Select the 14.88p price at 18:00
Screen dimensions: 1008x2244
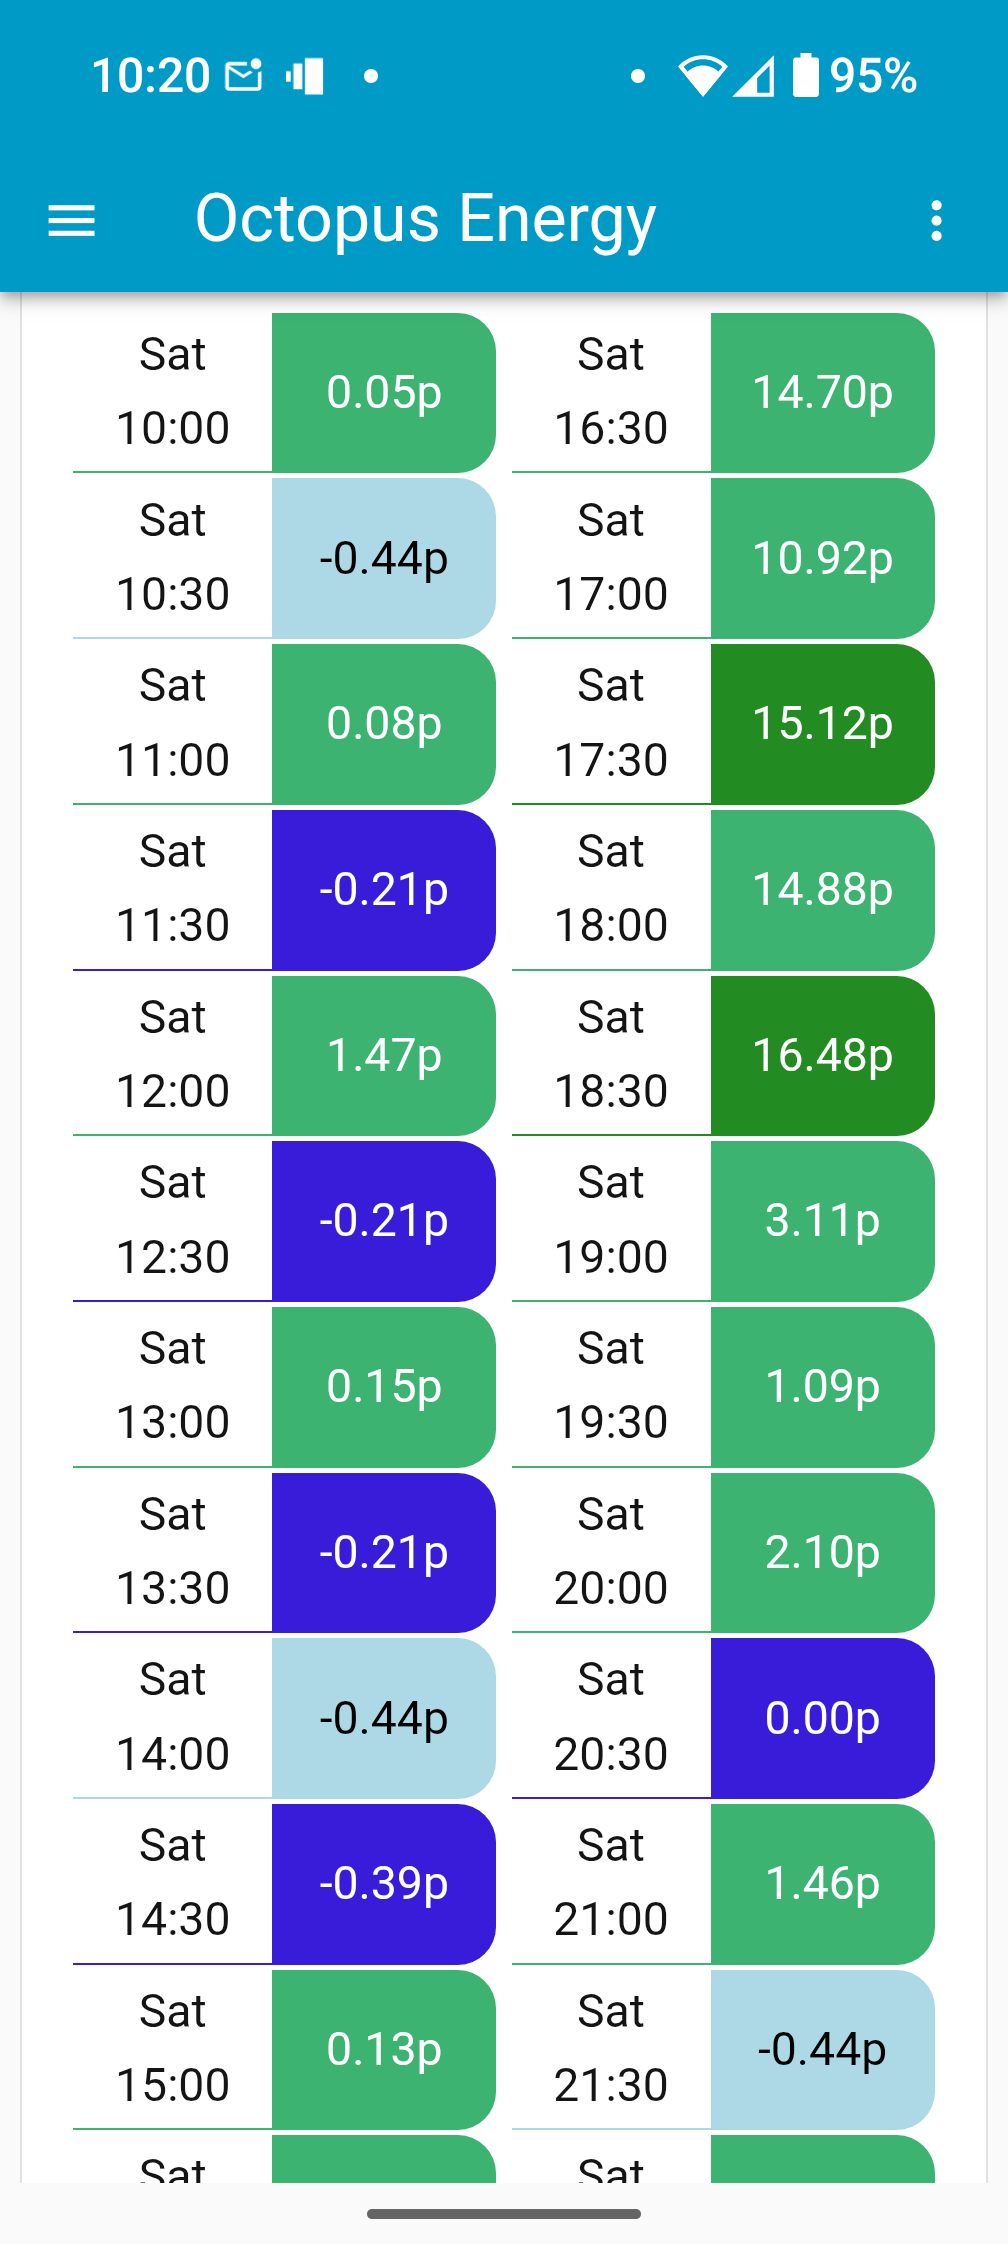[x=822, y=890]
